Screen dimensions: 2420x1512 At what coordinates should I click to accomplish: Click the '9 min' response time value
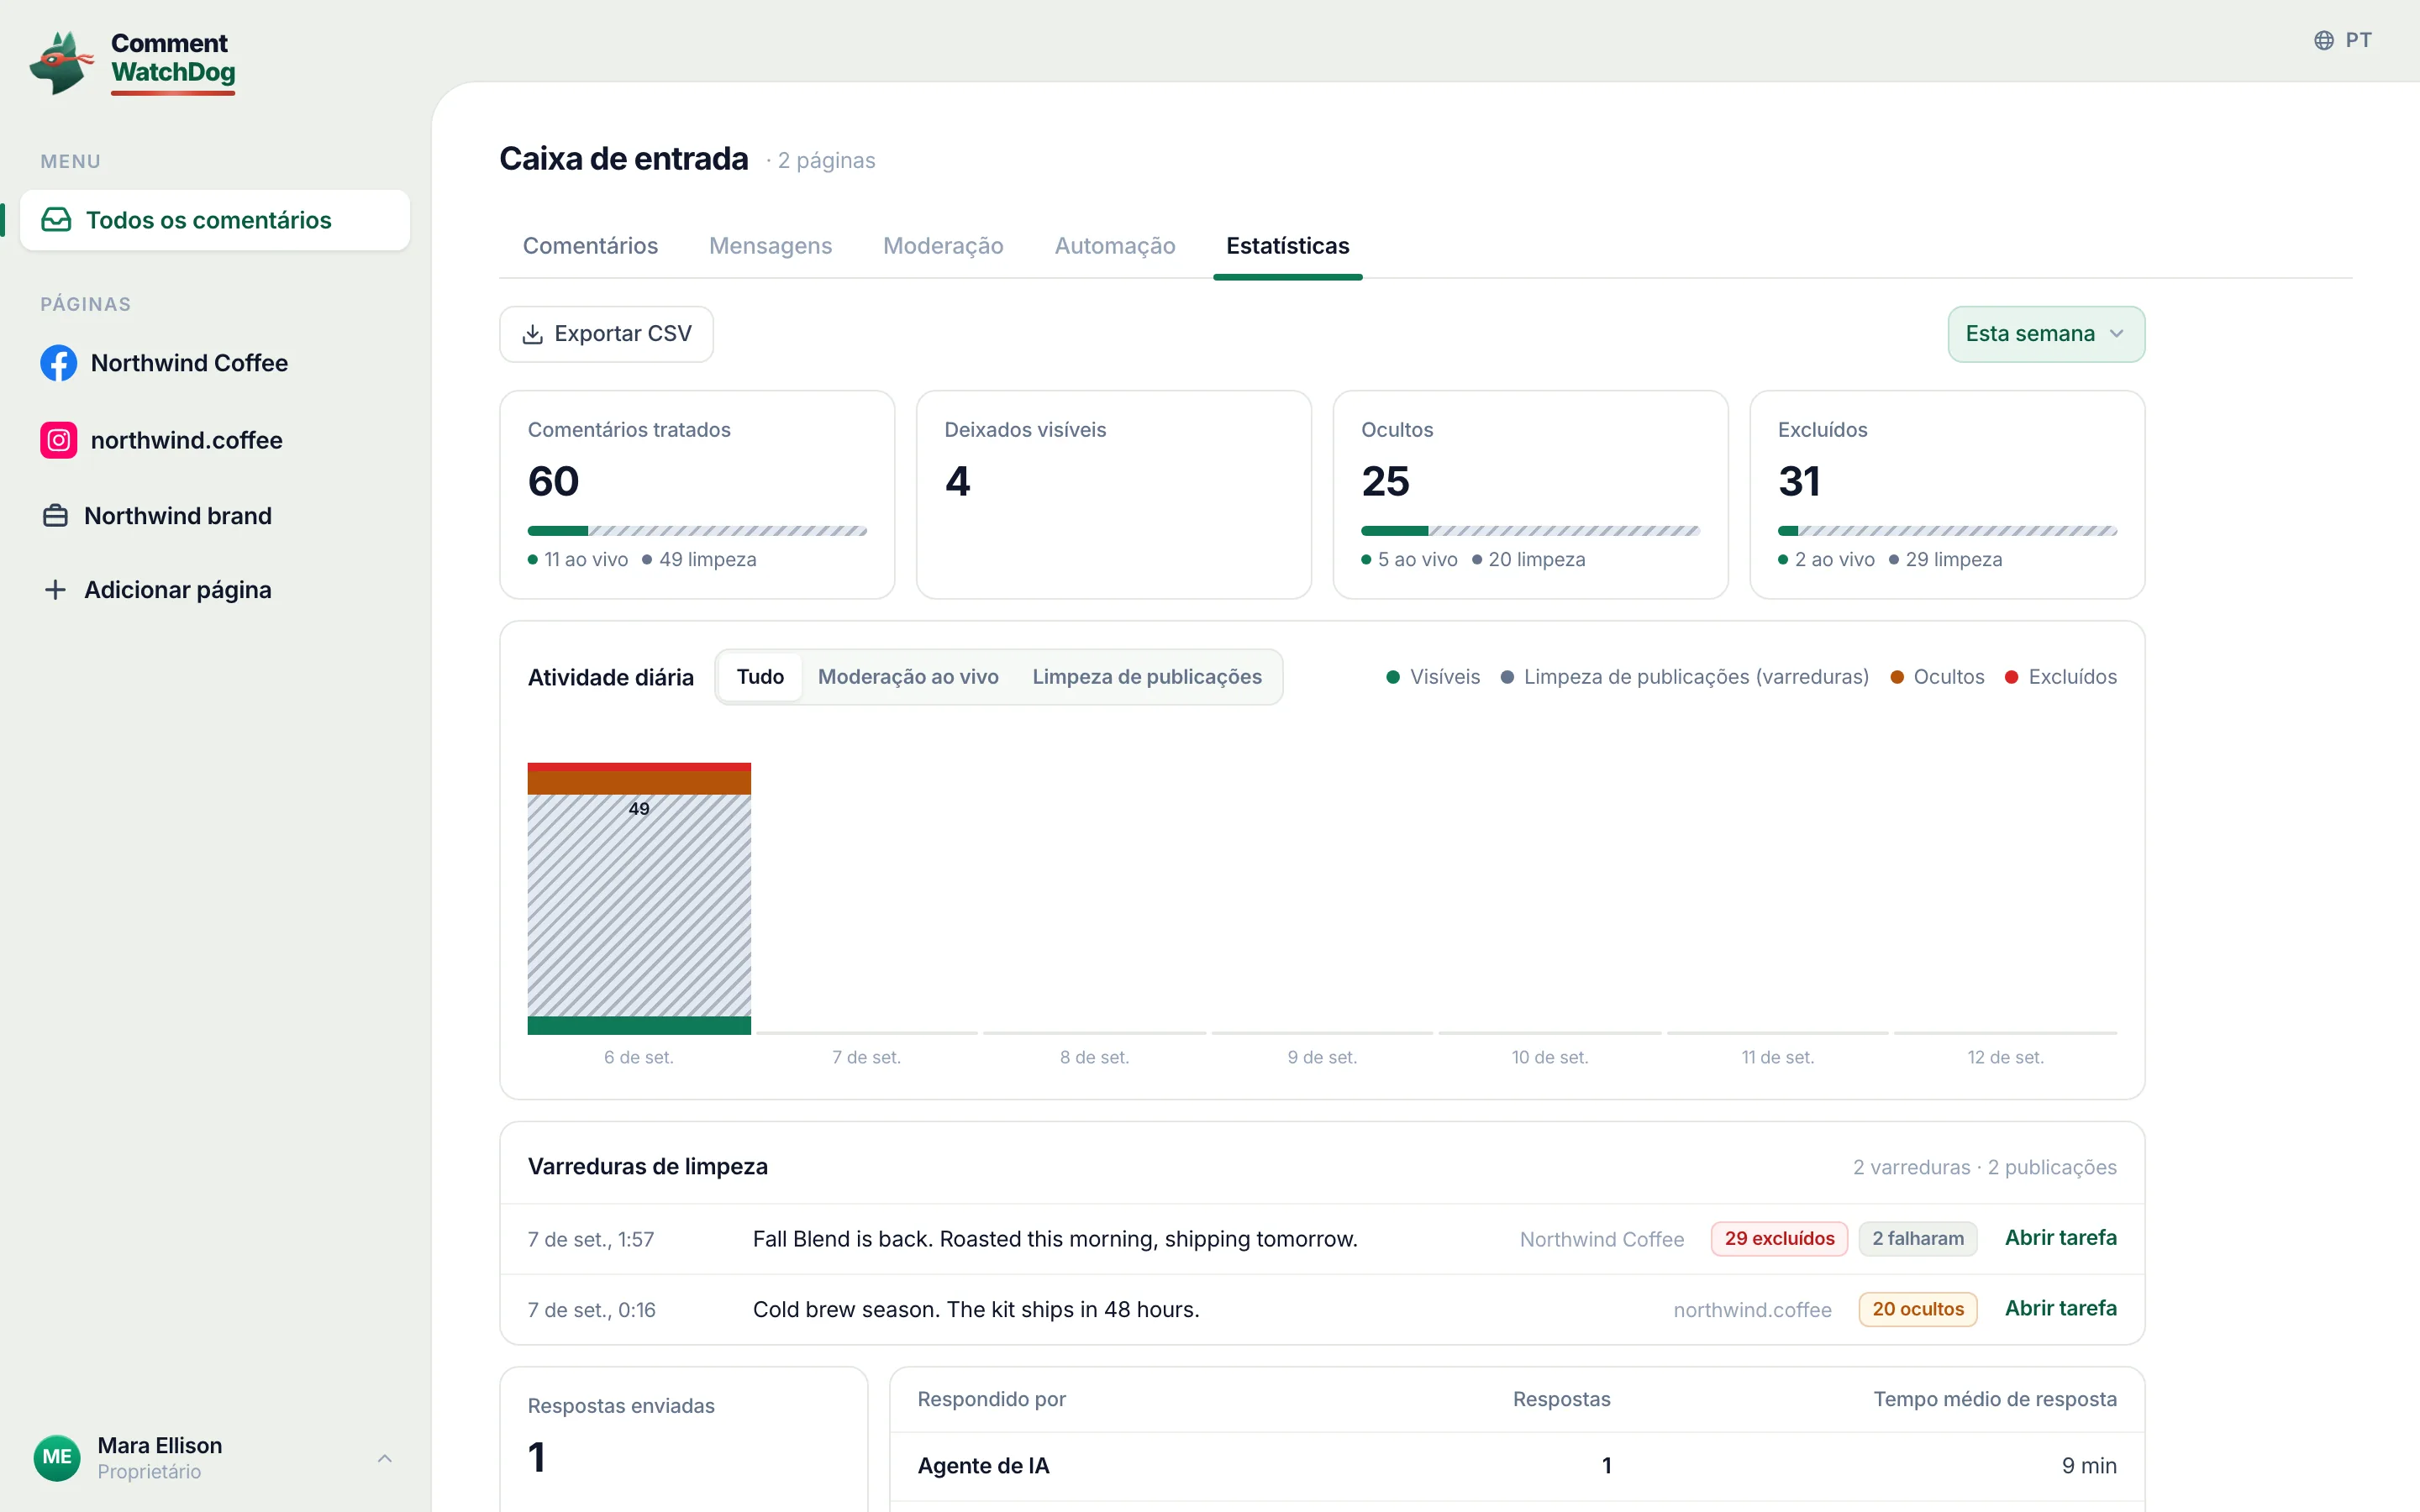click(2089, 1466)
